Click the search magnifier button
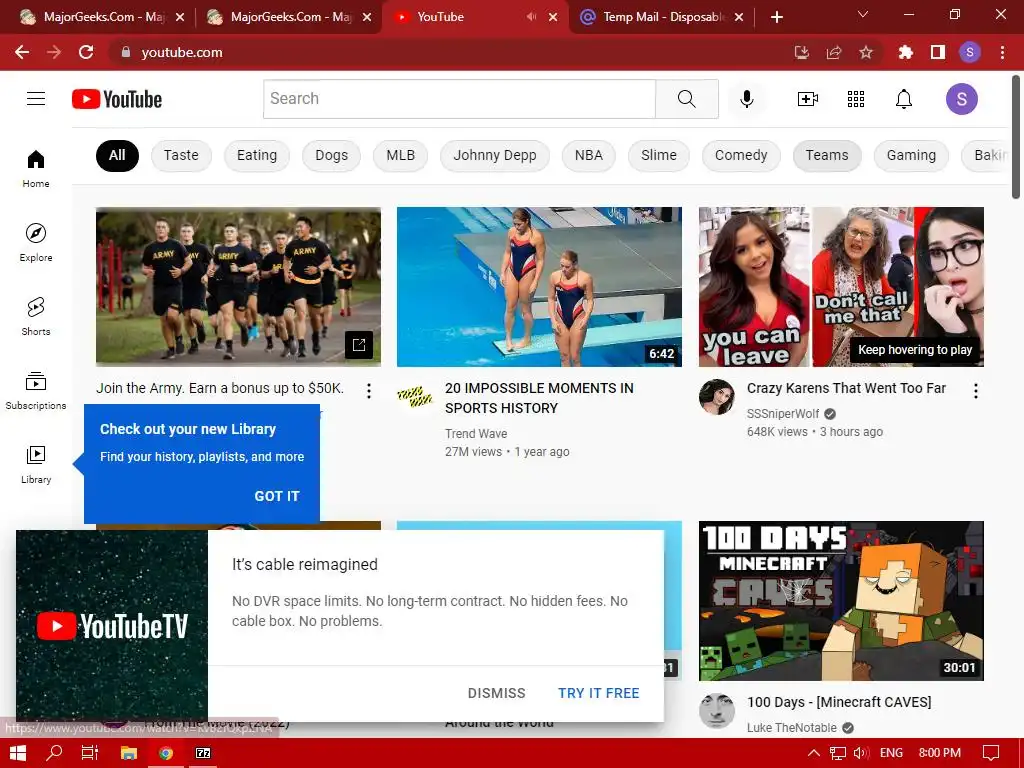 686,99
